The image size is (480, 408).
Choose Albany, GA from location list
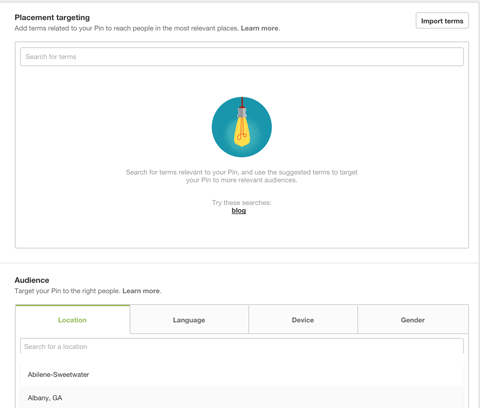tap(242, 398)
